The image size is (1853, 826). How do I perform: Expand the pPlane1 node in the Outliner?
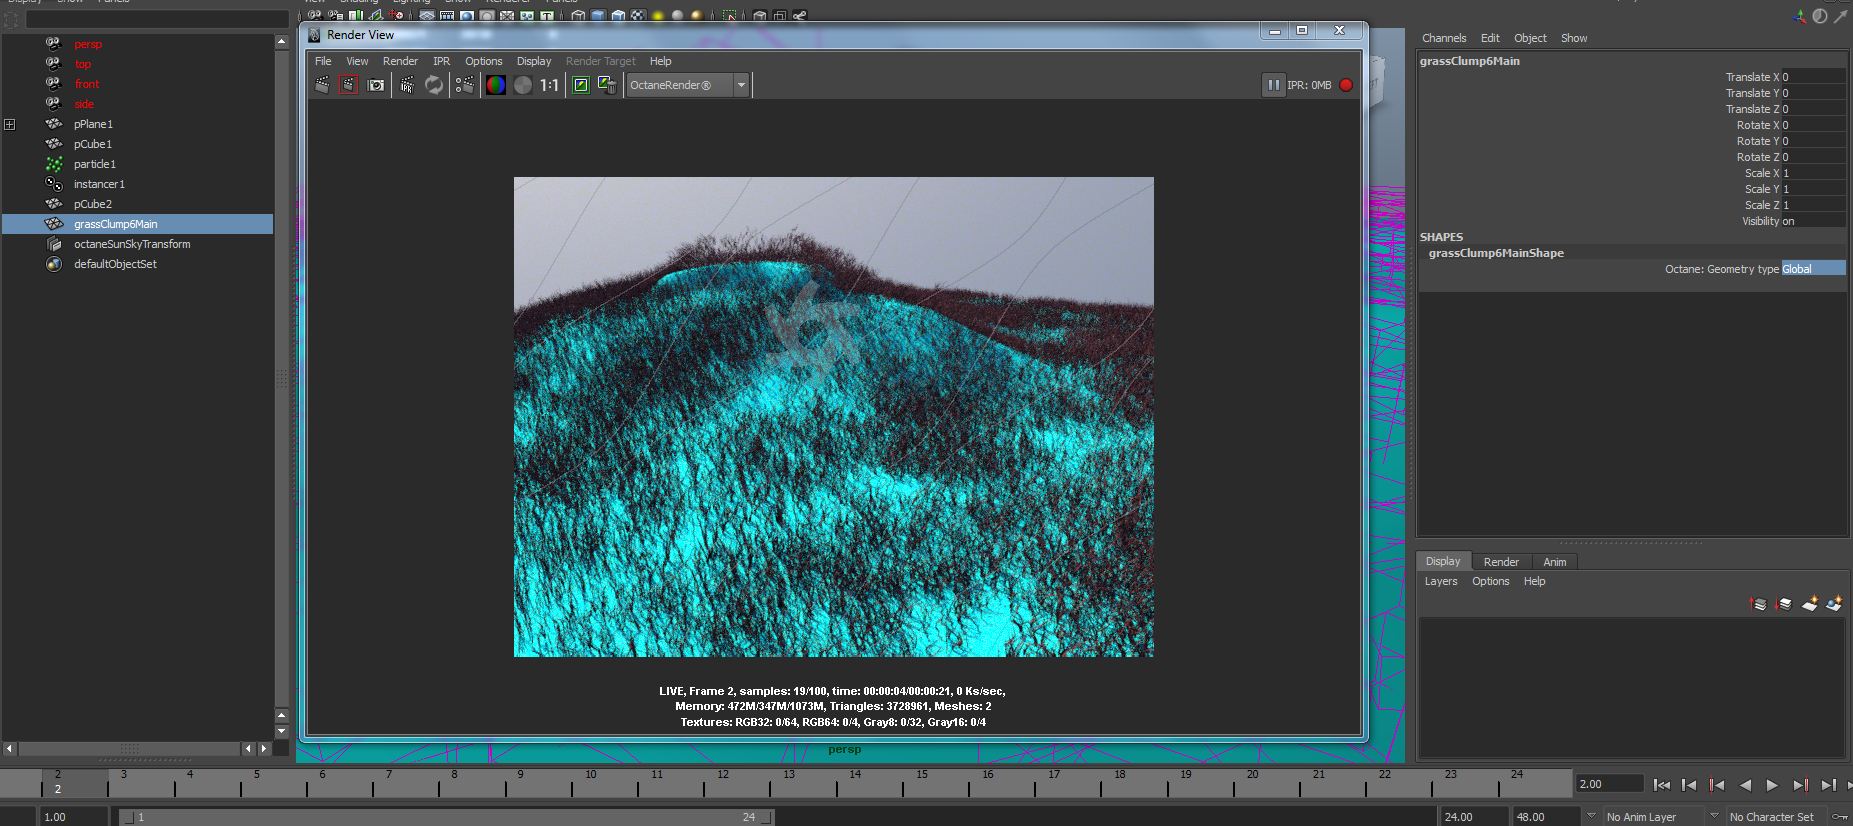[9, 124]
